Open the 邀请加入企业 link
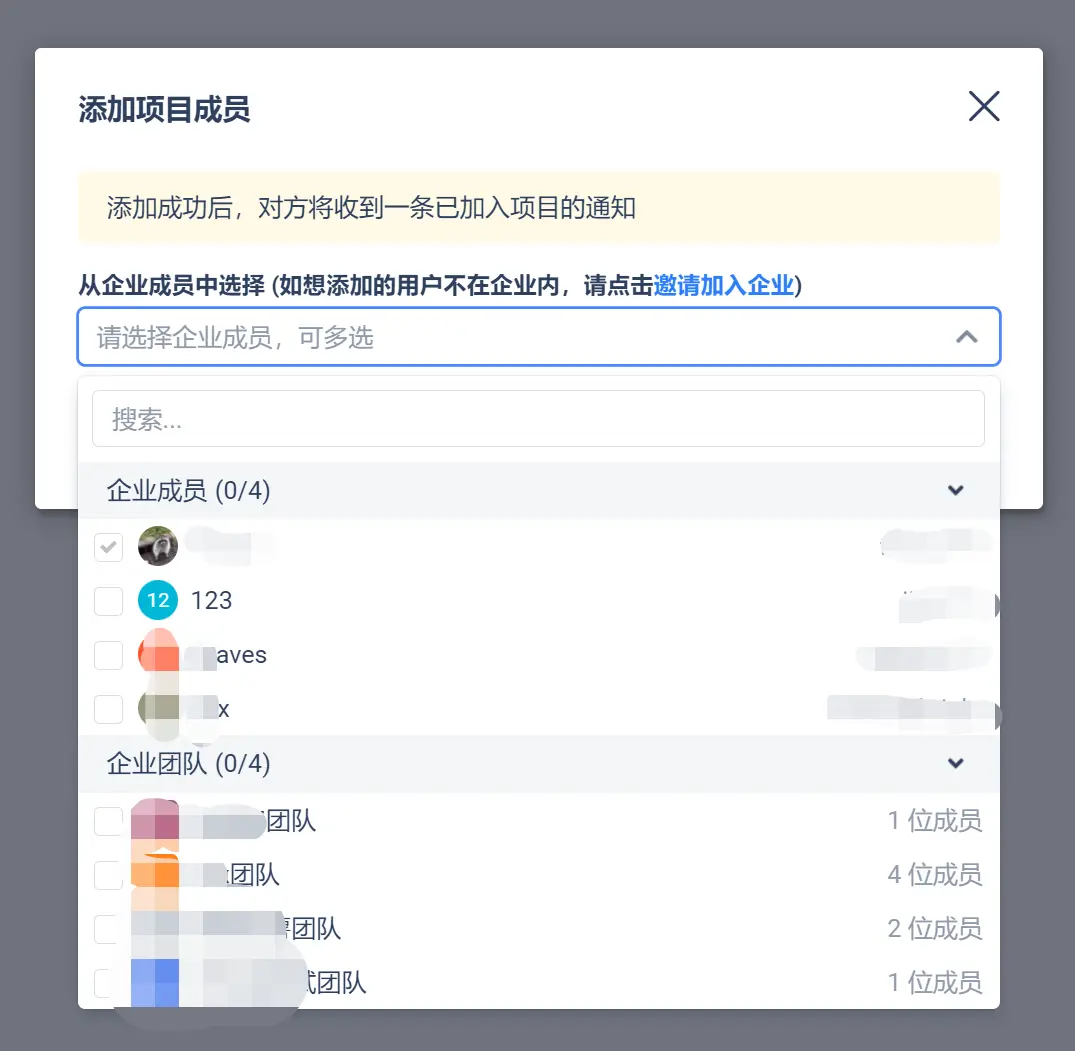 [723, 285]
